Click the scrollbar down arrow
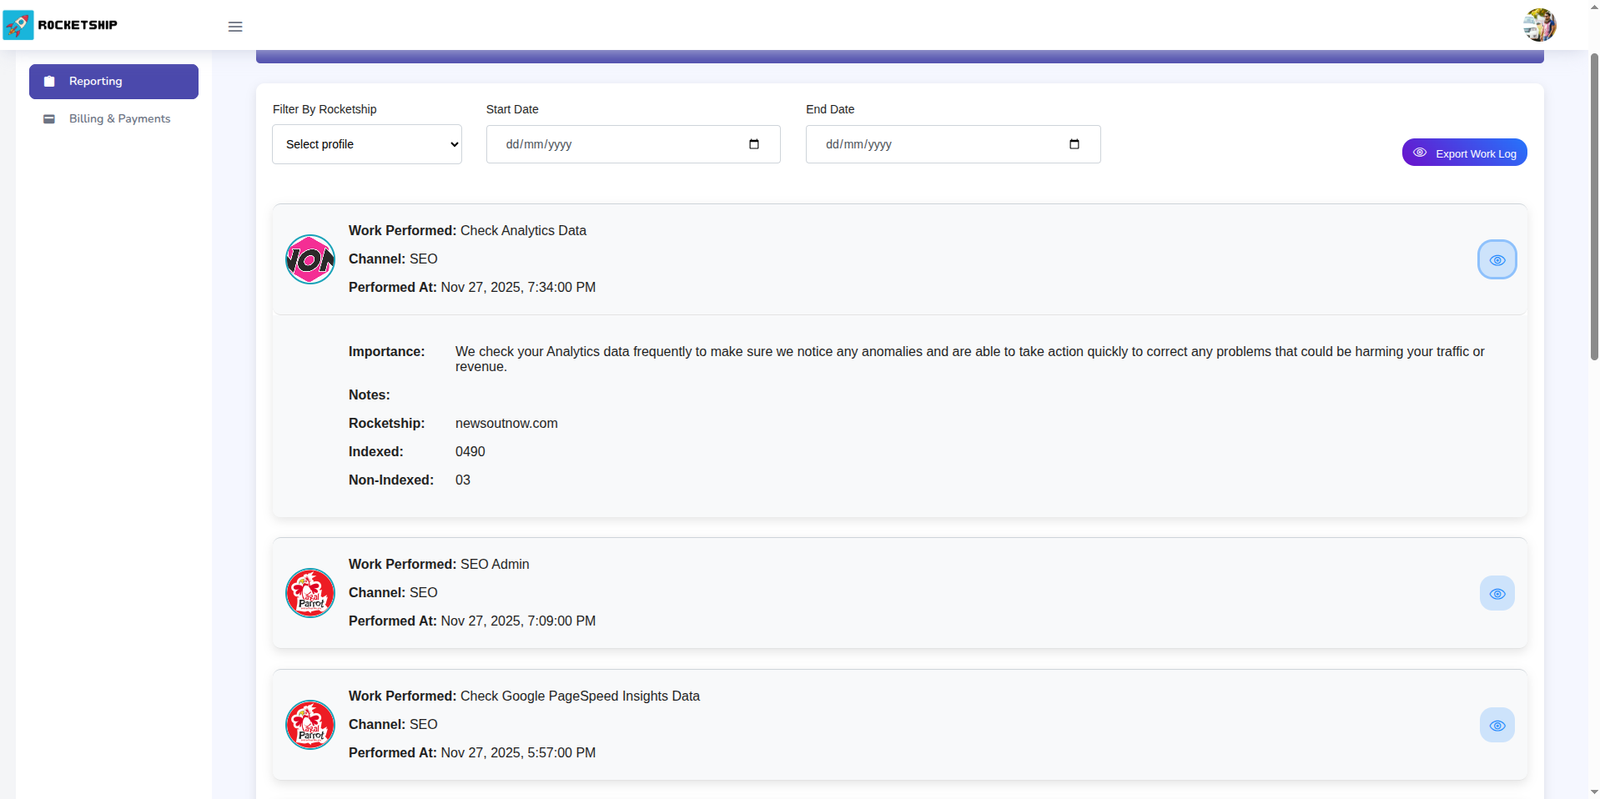The image size is (1600, 799). [x=1594, y=792]
